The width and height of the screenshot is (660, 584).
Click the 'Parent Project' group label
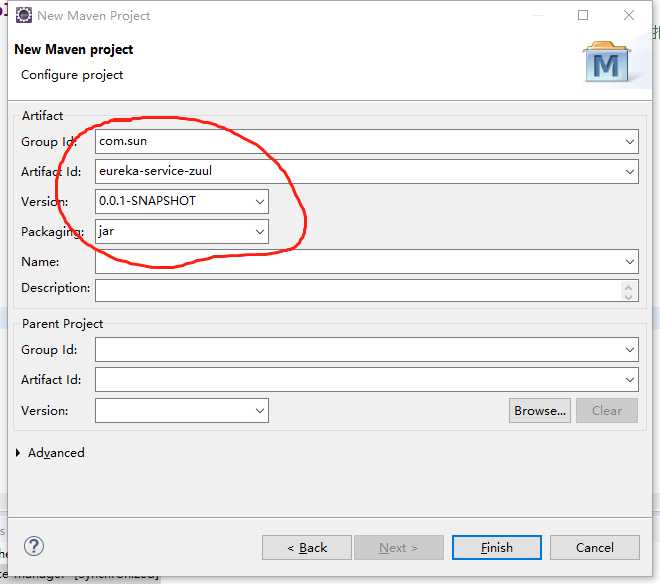tap(62, 324)
